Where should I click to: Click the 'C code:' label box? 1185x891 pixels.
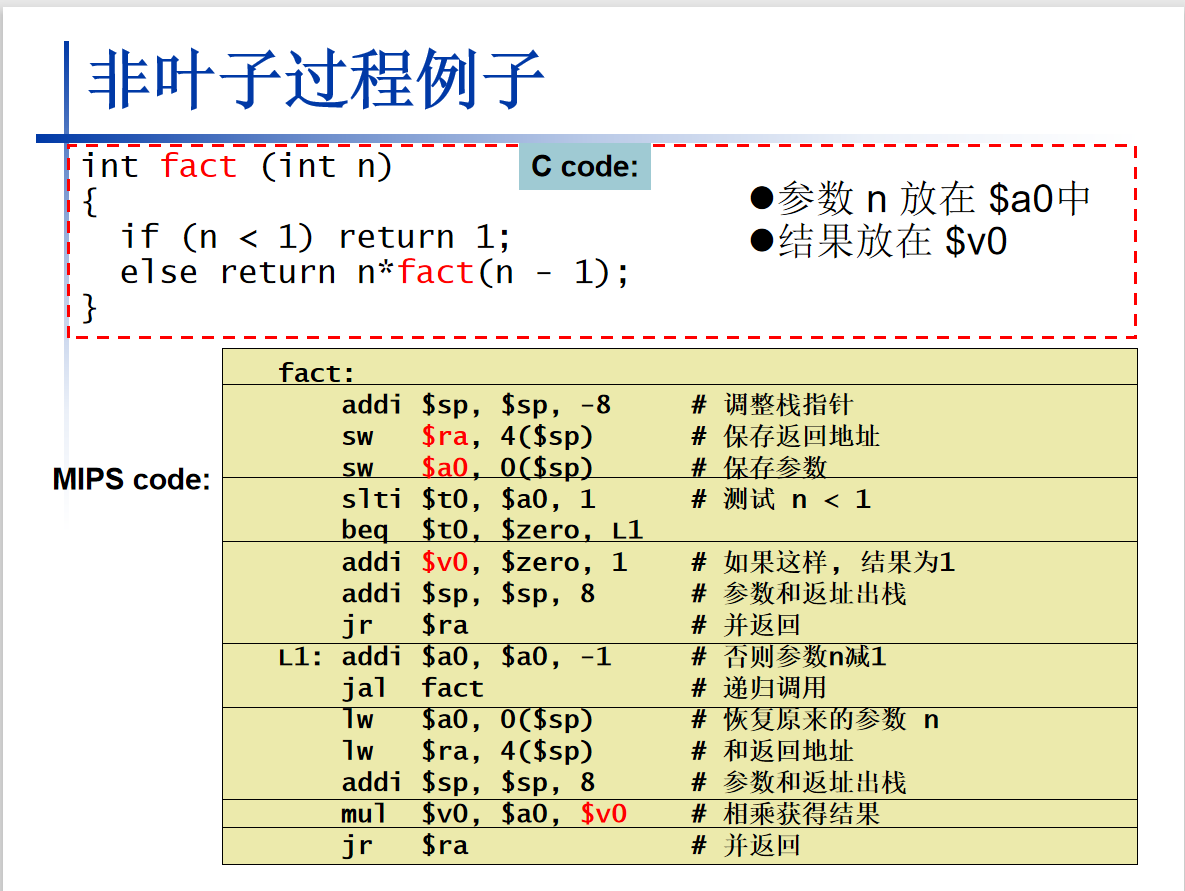(x=585, y=166)
